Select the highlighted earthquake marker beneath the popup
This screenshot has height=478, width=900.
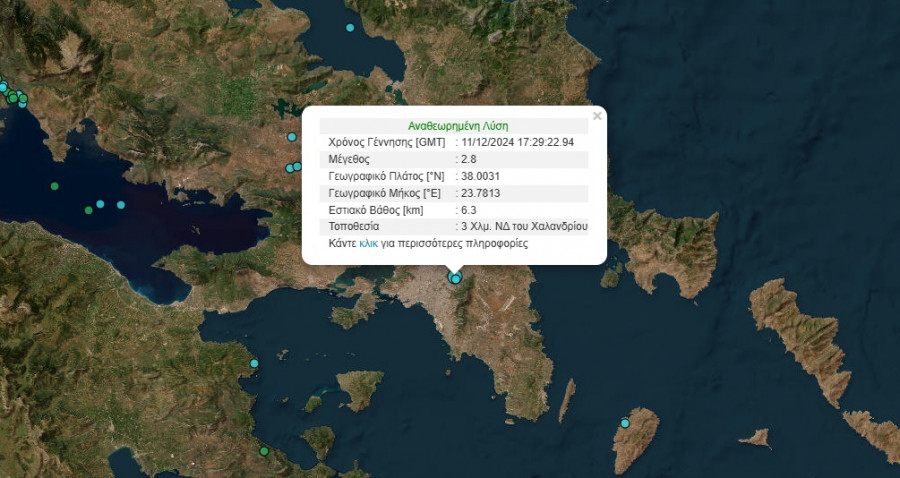tap(455, 278)
